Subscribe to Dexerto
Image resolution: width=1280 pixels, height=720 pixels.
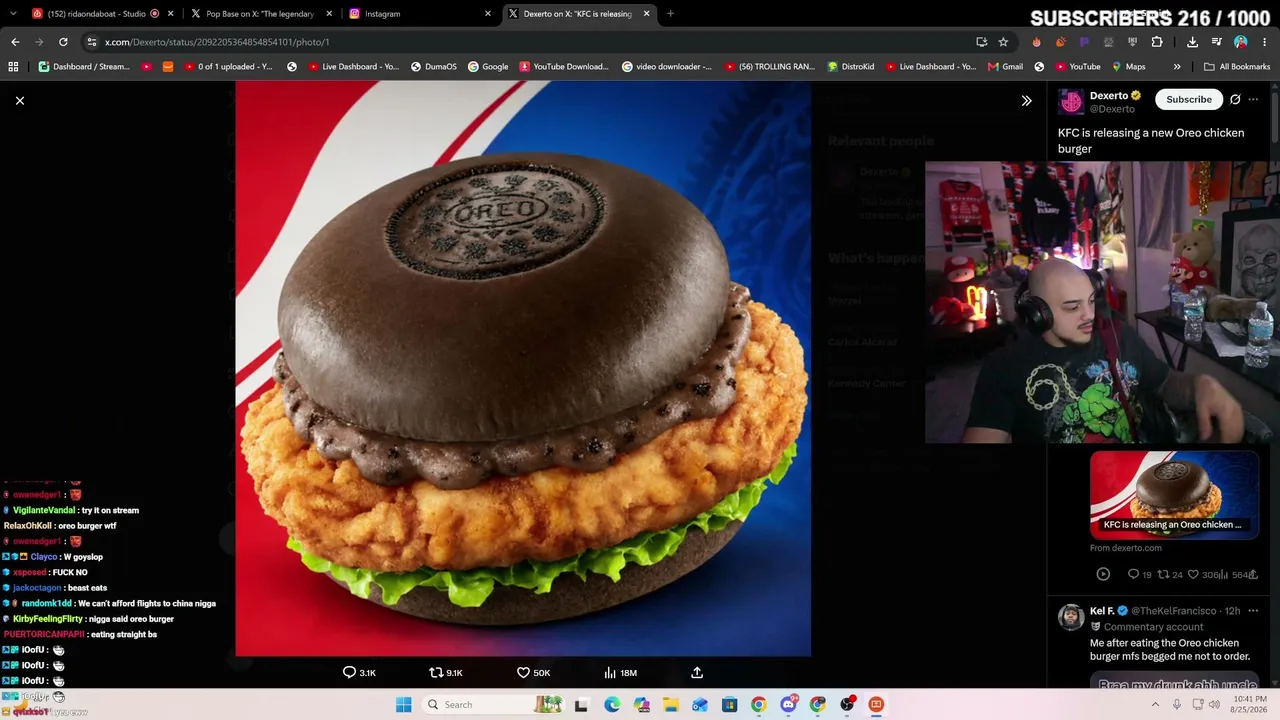(1189, 99)
